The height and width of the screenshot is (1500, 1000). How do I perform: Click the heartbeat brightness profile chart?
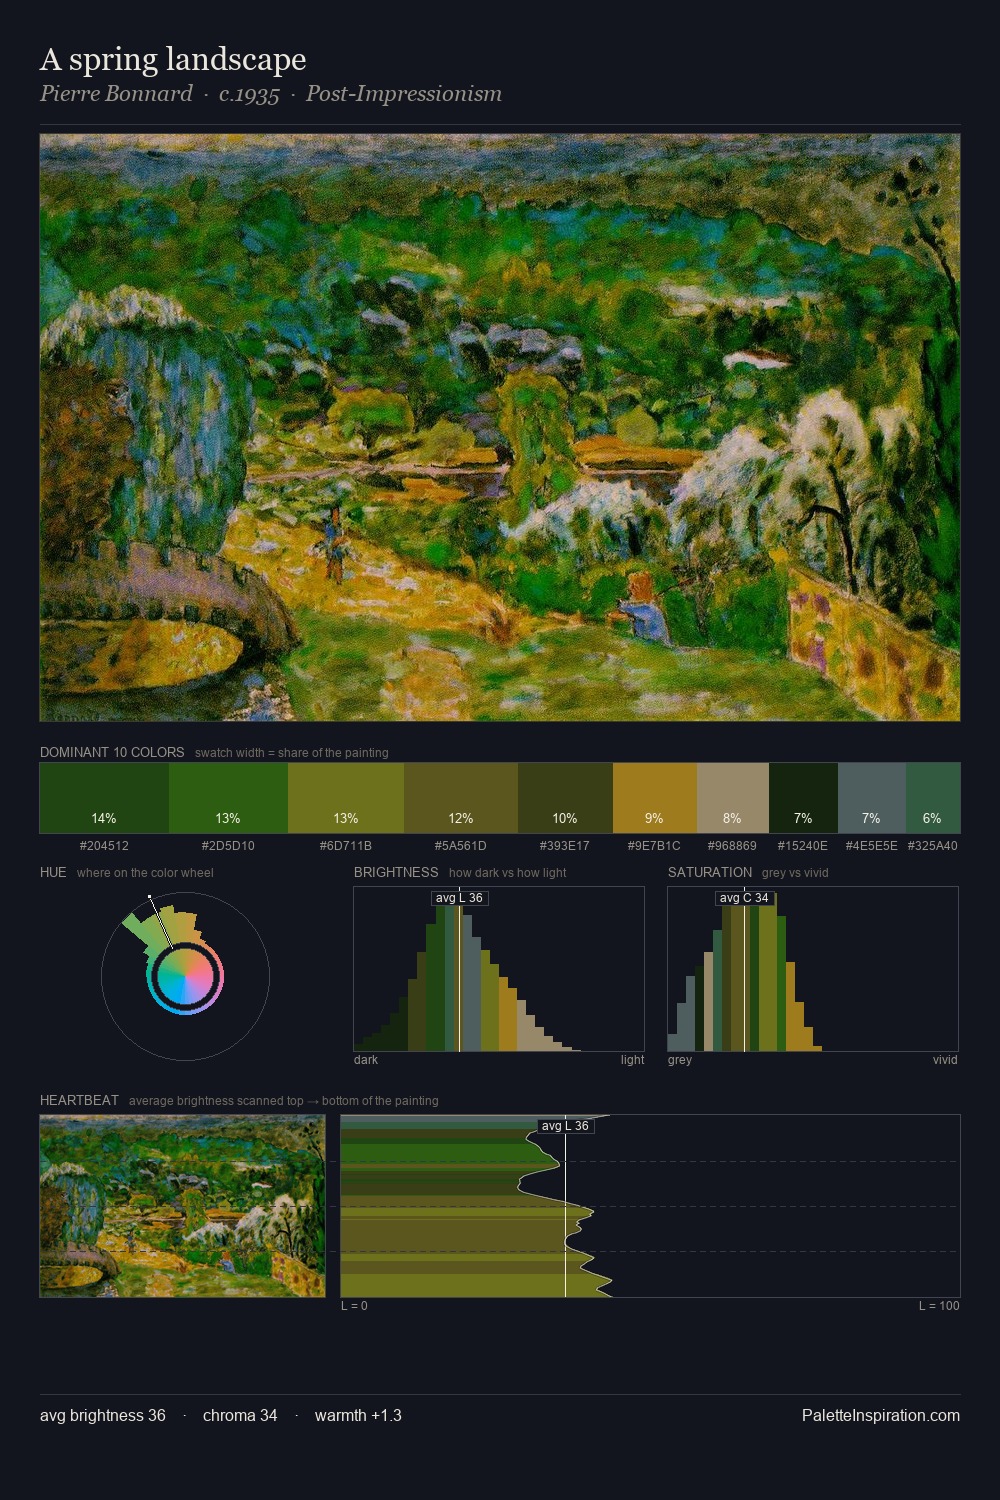click(x=650, y=1206)
